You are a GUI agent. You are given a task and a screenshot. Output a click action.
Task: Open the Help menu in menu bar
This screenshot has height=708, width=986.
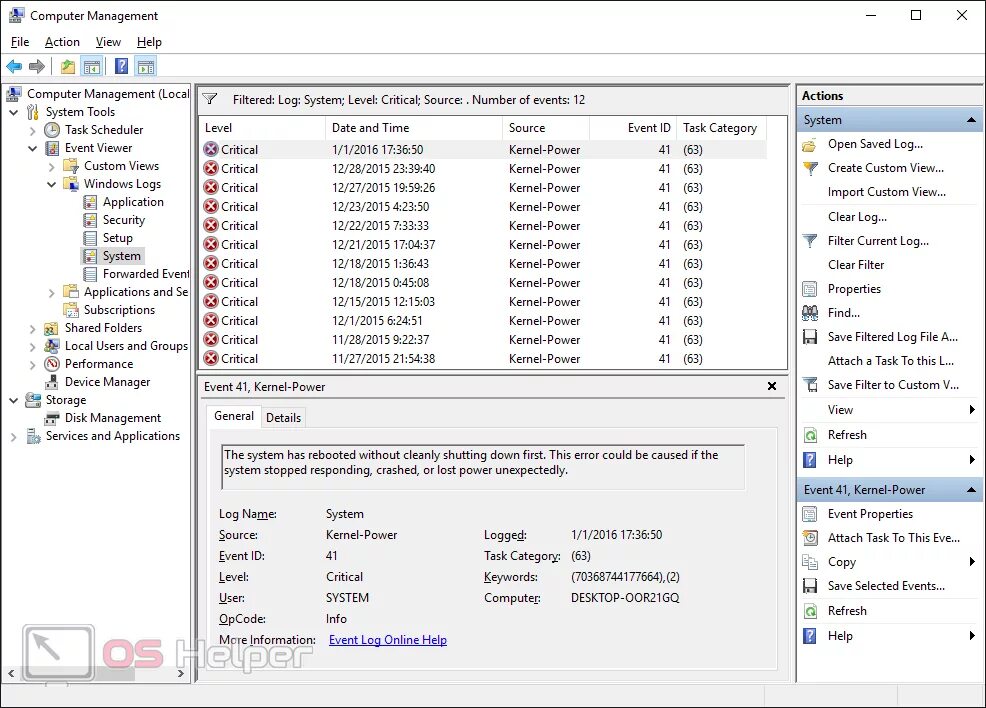149,42
